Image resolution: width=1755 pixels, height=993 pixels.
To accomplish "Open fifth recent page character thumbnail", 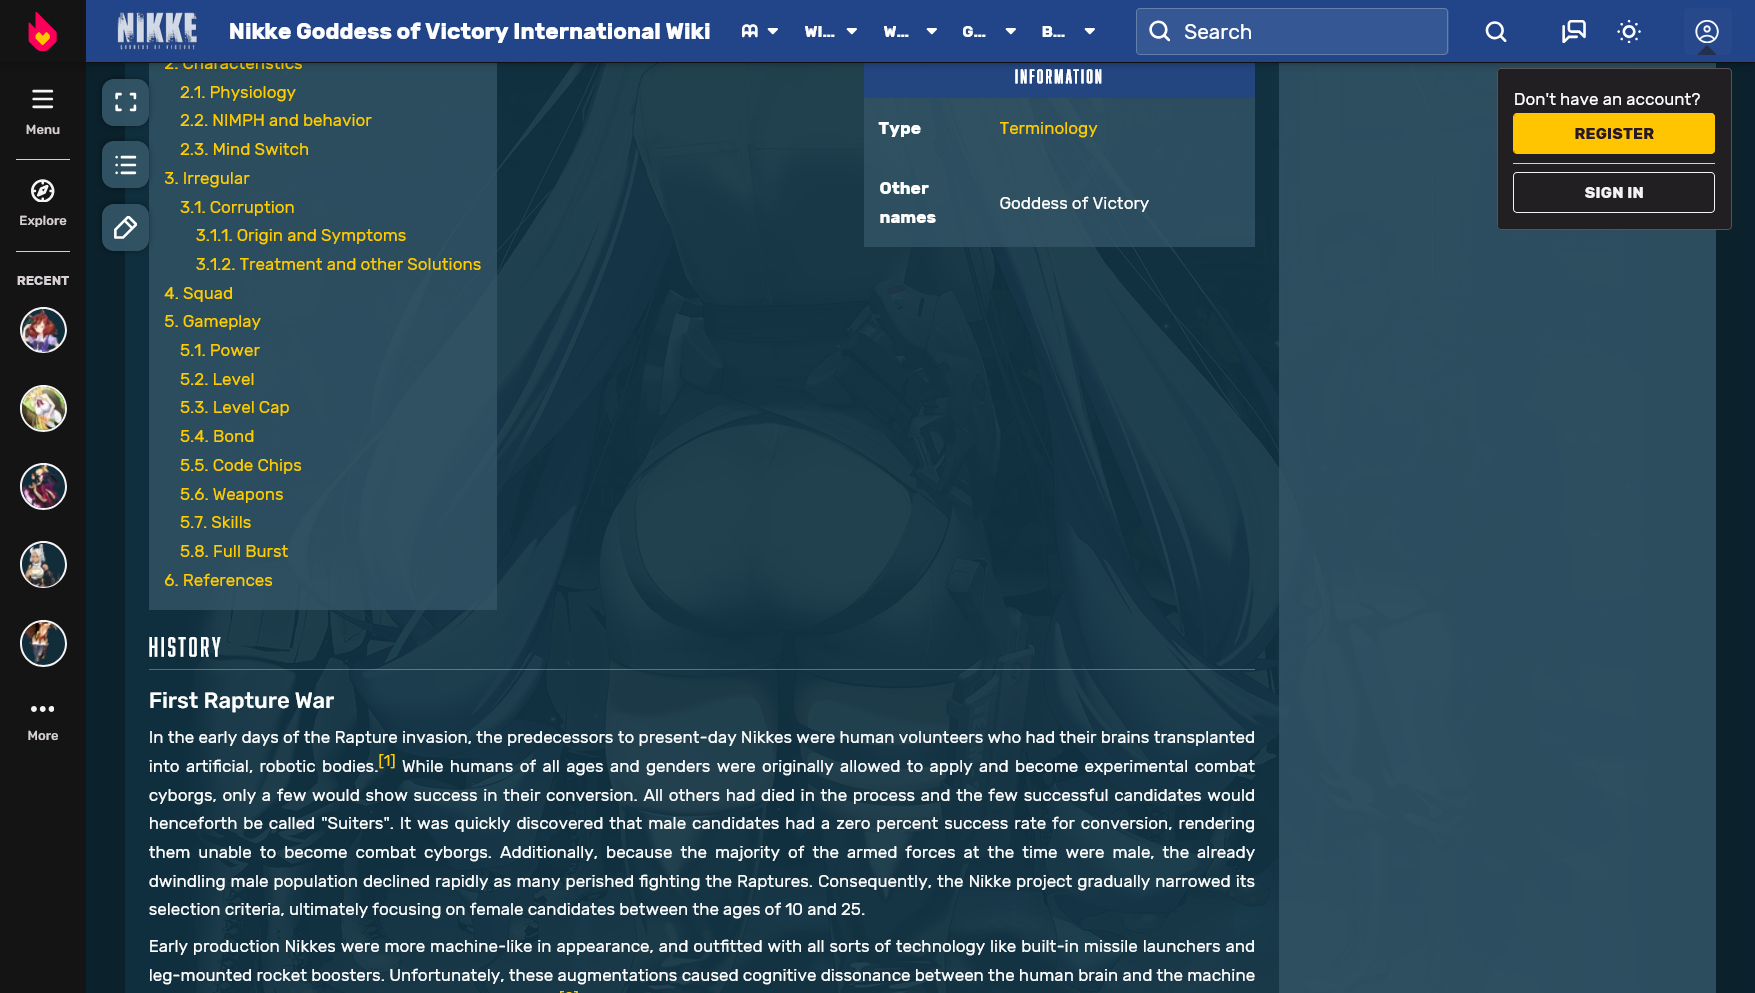I will [43, 643].
